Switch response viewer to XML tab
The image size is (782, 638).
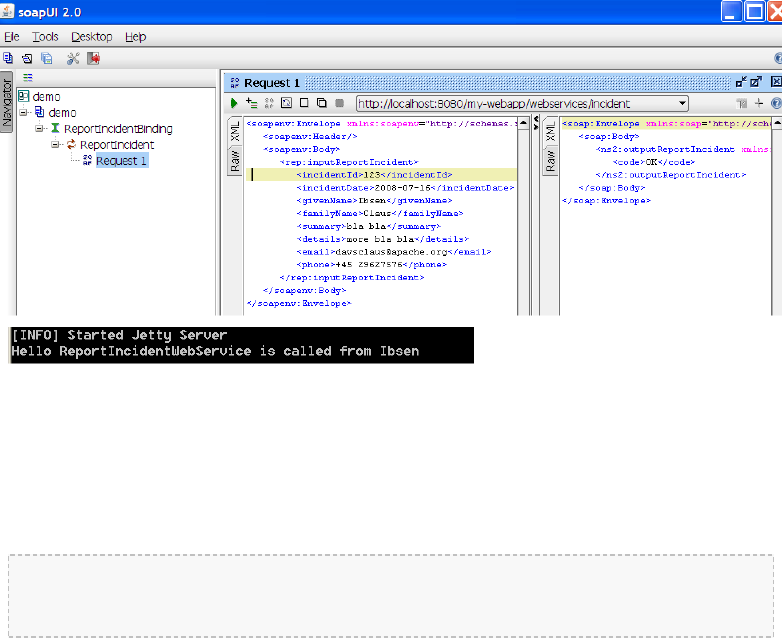tap(550, 133)
